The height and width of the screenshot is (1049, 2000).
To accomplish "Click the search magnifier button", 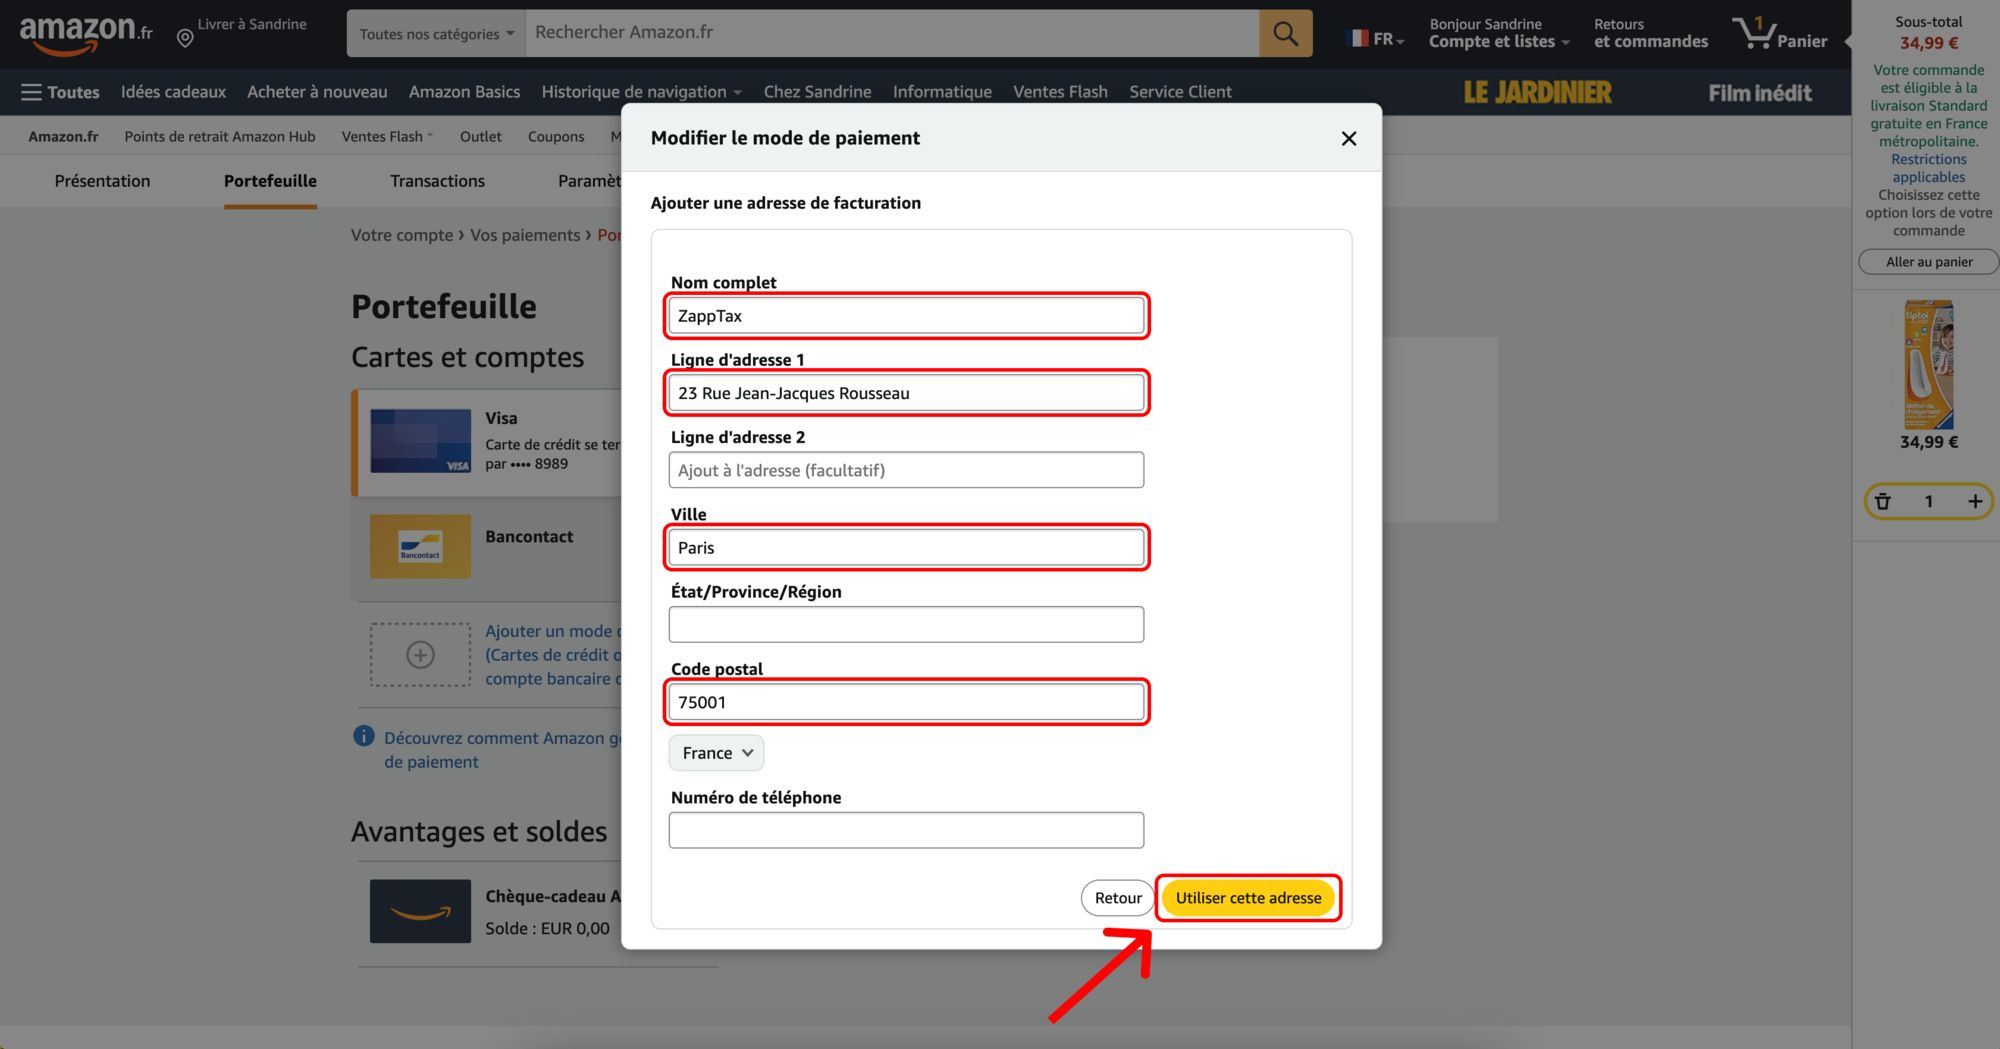I will pyautogui.click(x=1285, y=33).
